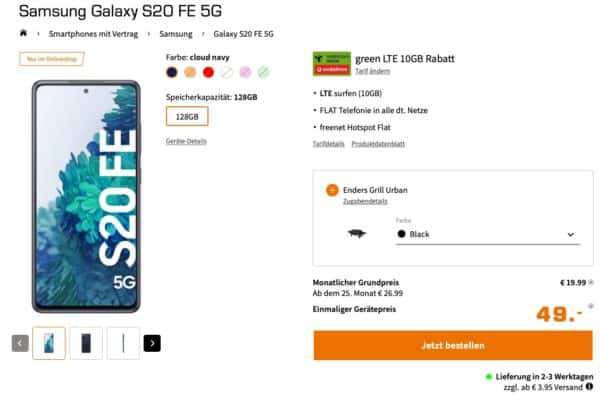Click the info icon next to € 19.99
Screen dimensions: 600x398
591,282
